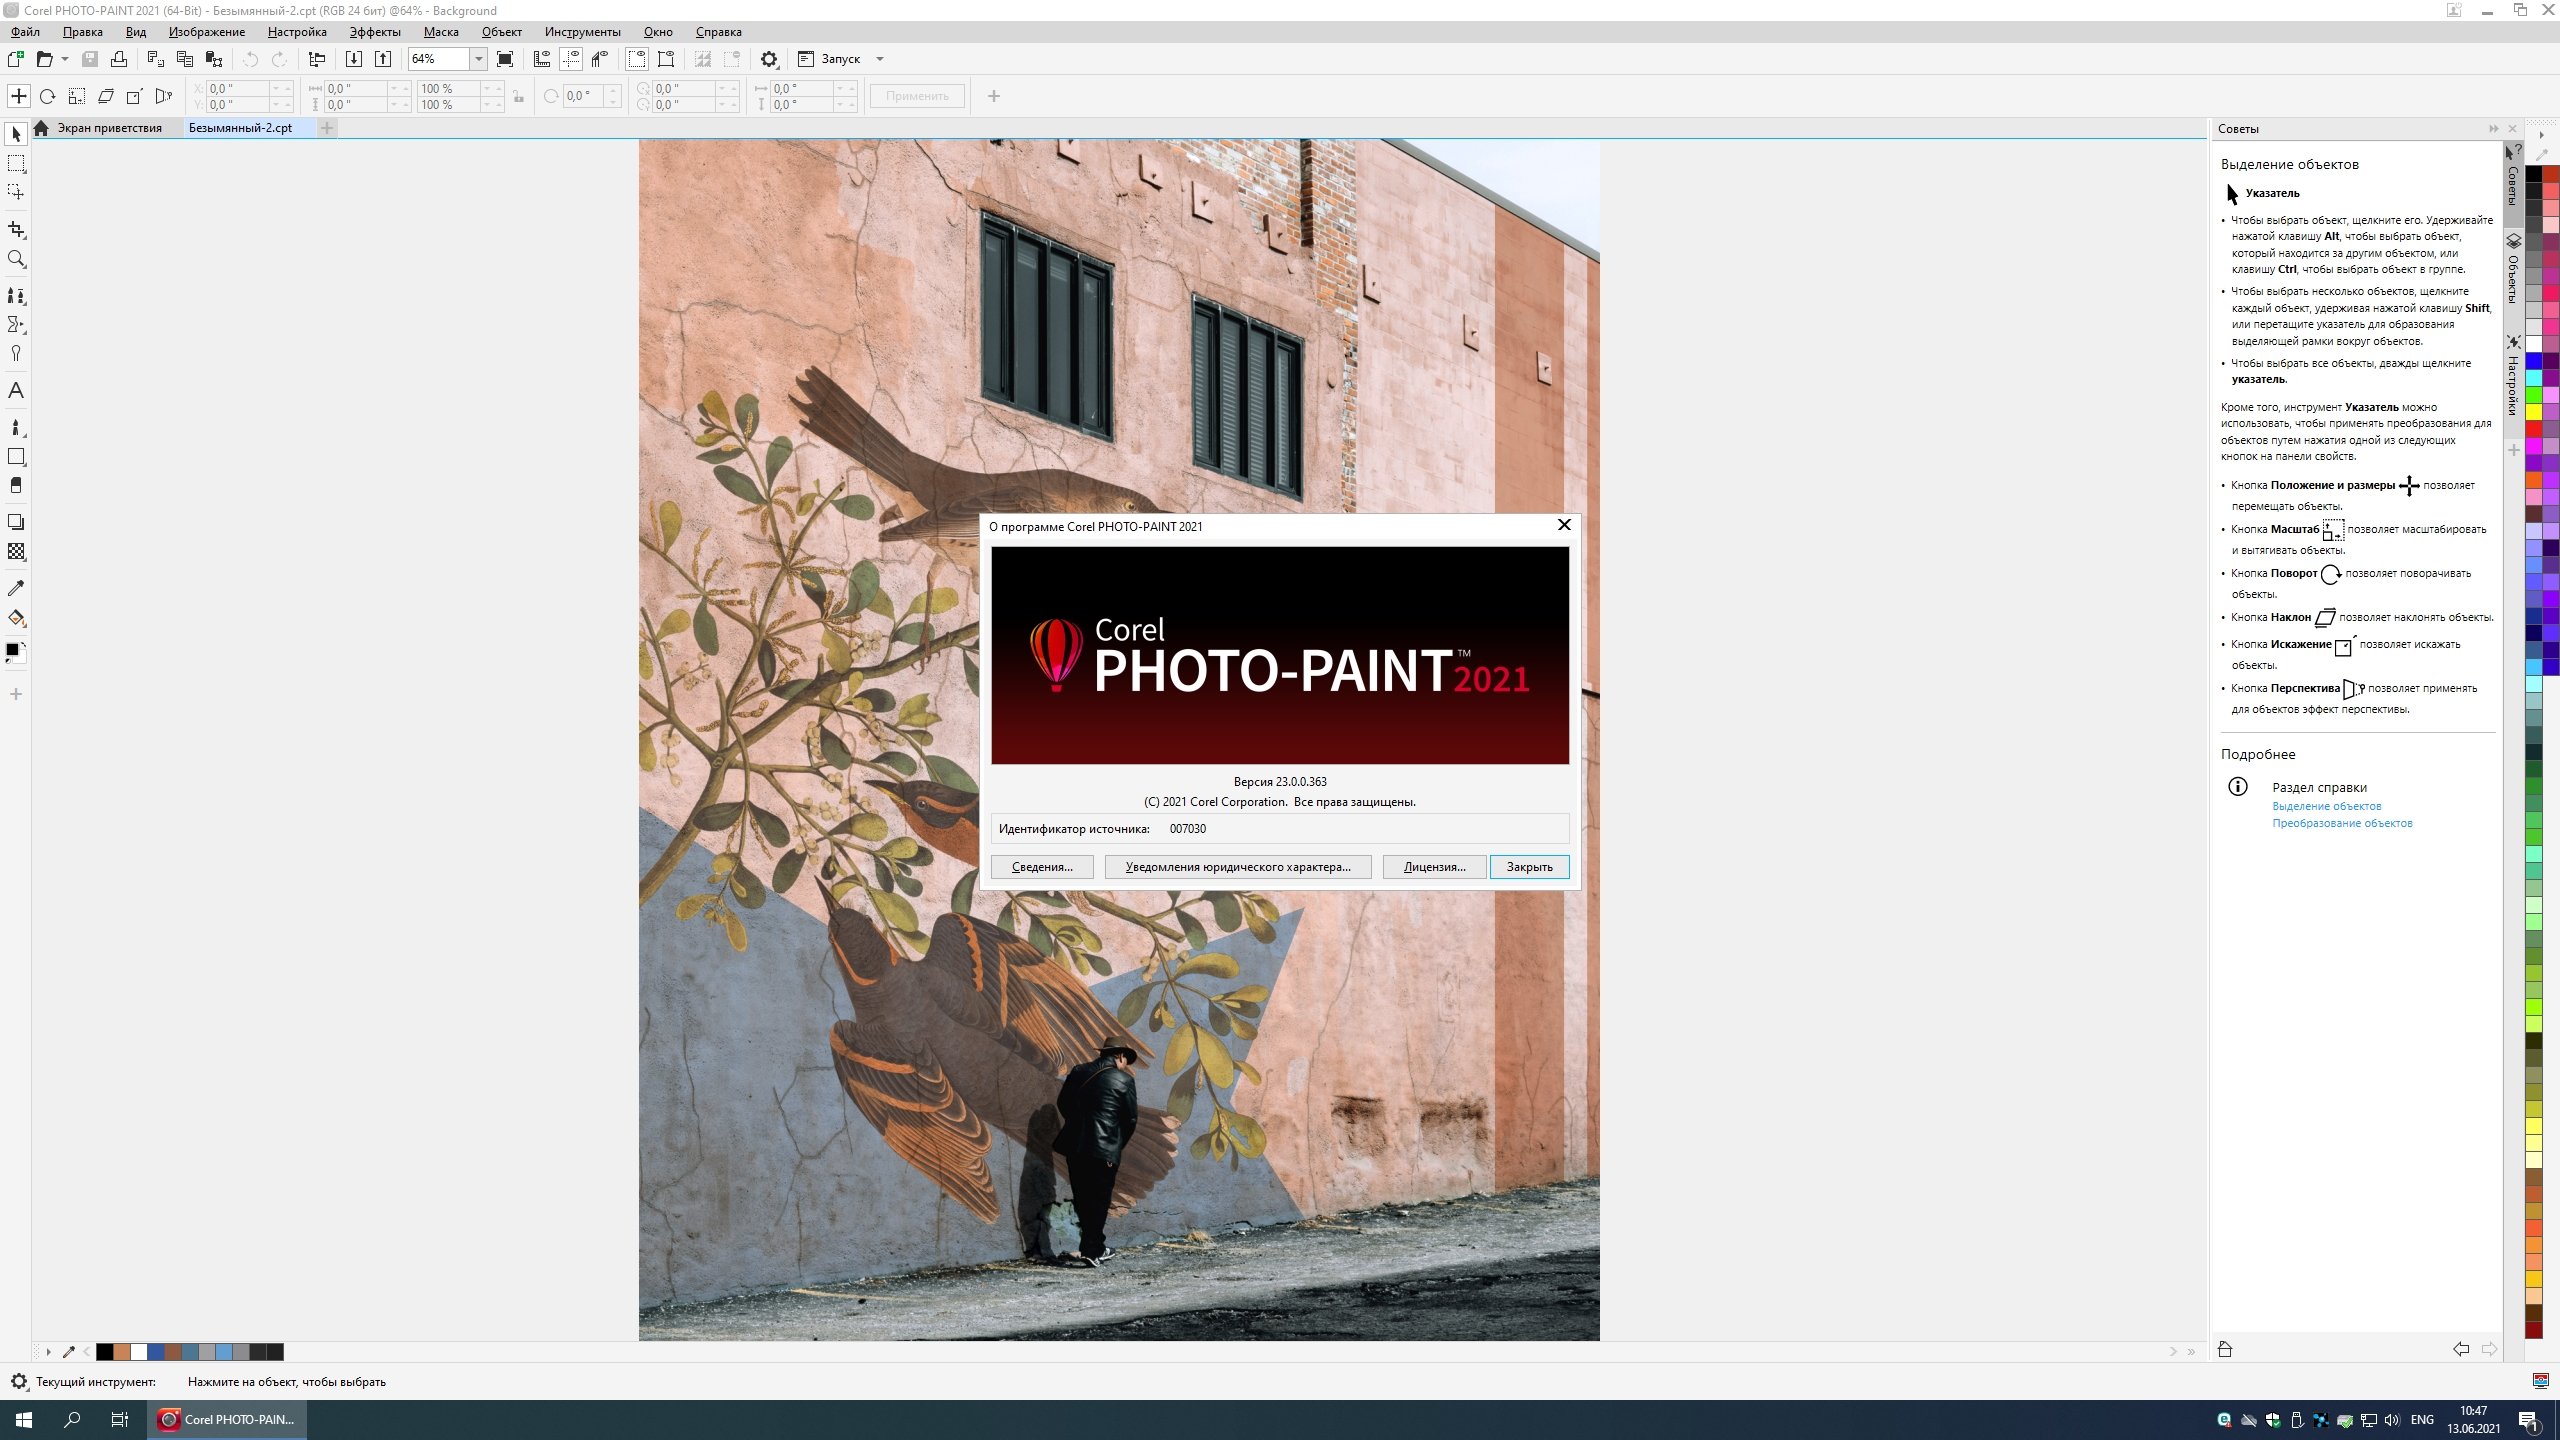This screenshot has width=2560, height=1440.
Task: Pick the Eyedropper tool
Action: pyautogui.click(x=16, y=588)
